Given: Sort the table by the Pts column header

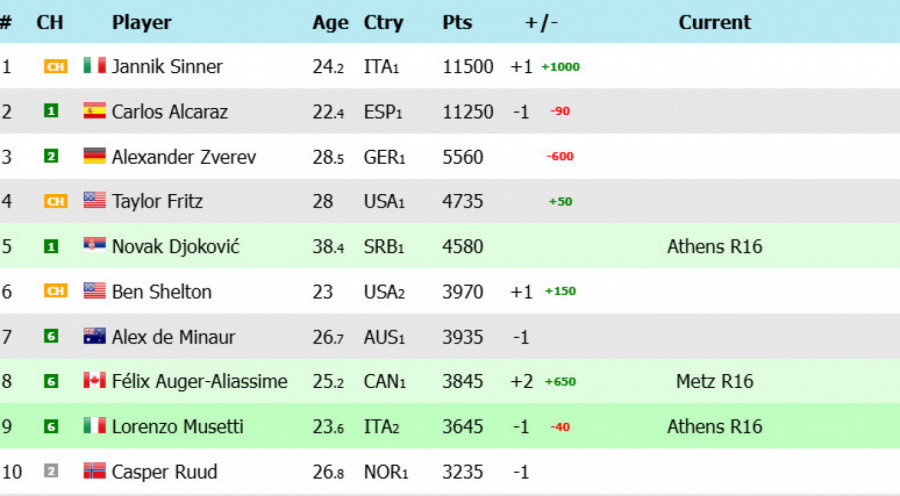Looking at the screenshot, I should (457, 22).
